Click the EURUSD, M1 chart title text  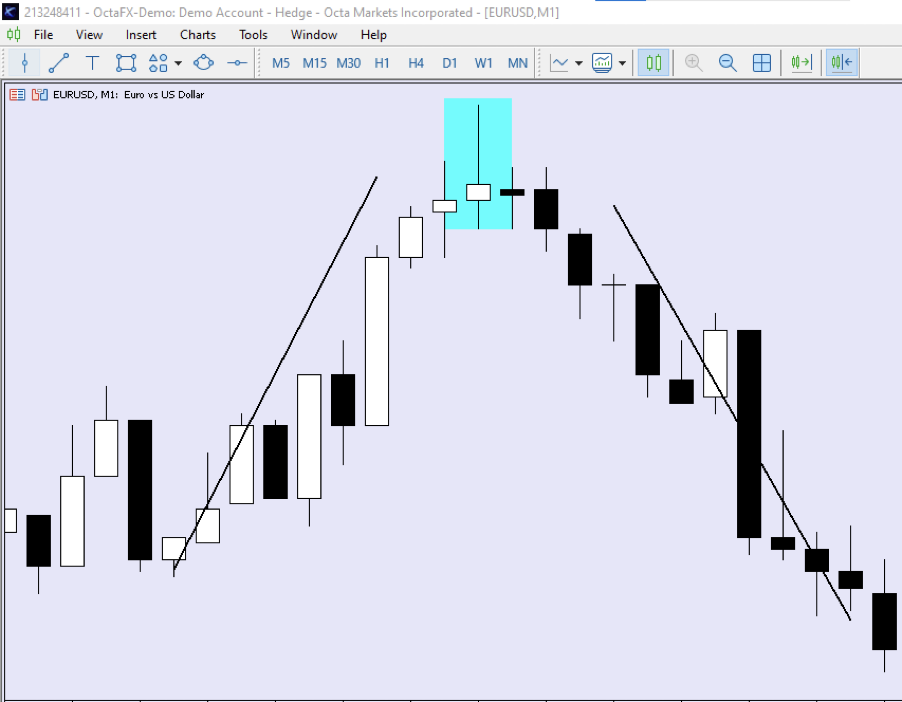tap(128, 95)
